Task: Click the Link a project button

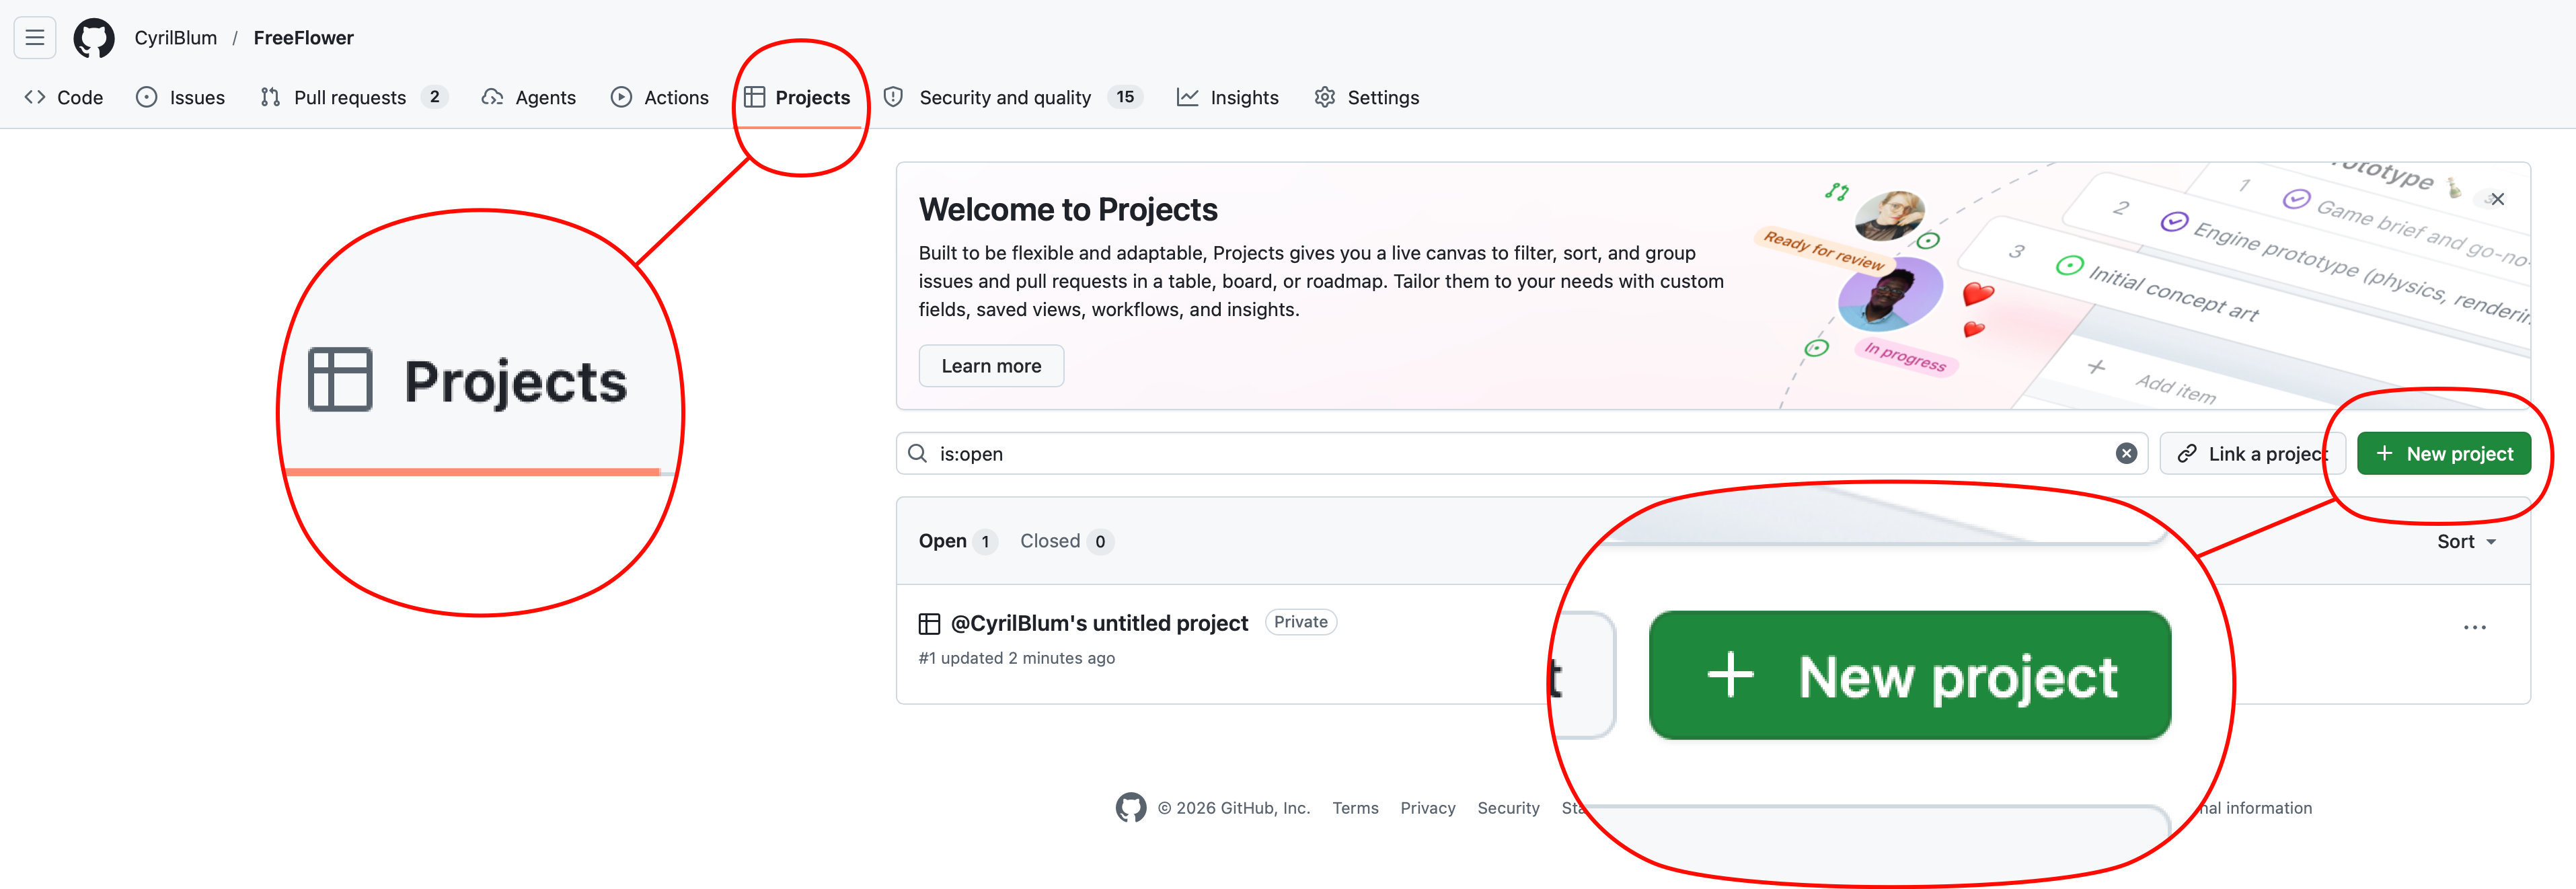Action: point(2252,454)
